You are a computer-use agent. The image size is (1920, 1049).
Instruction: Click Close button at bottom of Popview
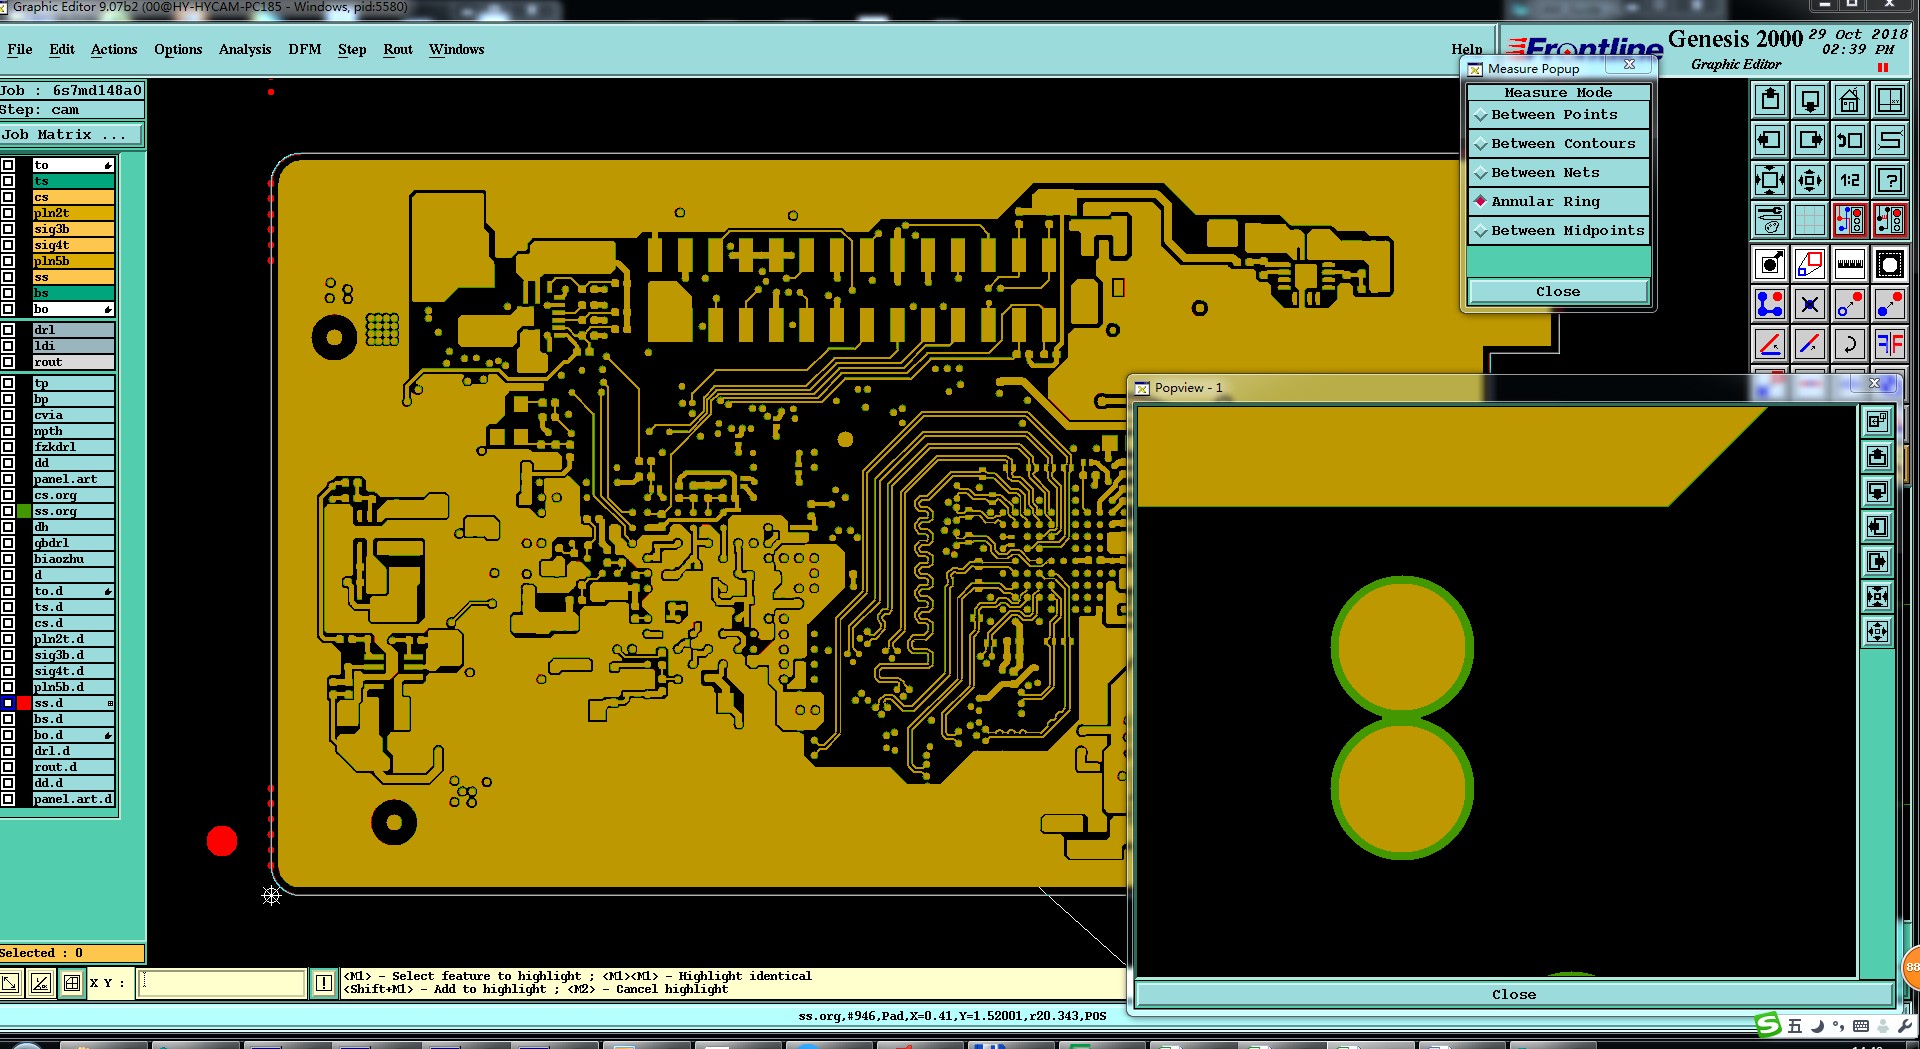1514,995
